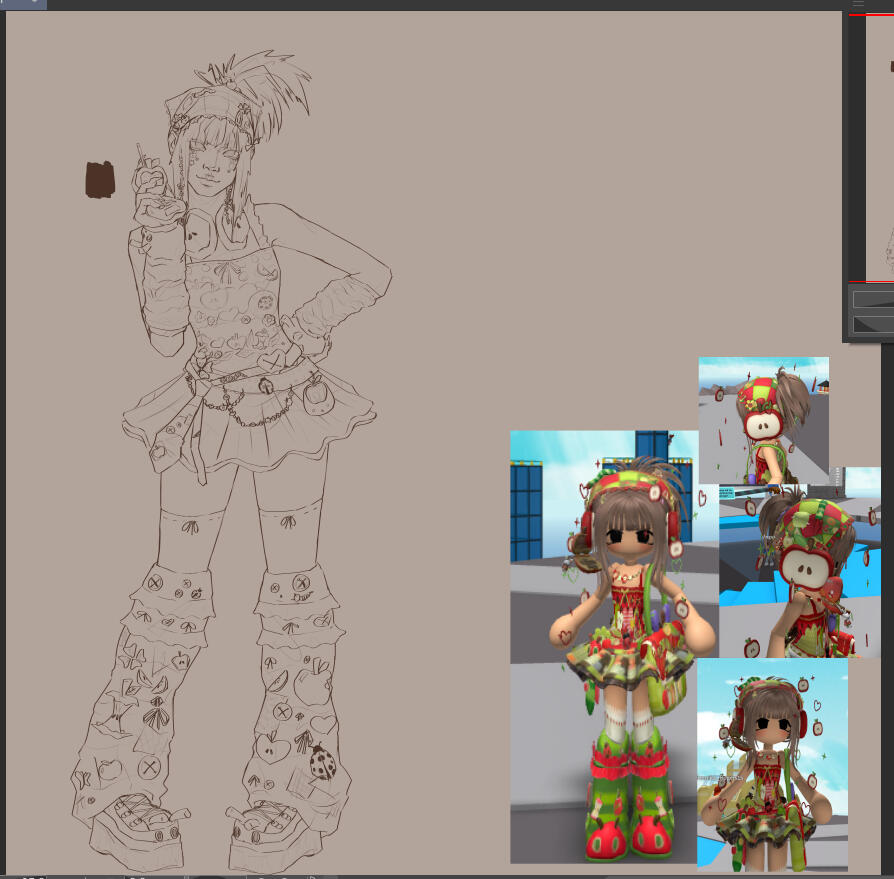
Task: Click the top back-view reference image
Action: [763, 420]
